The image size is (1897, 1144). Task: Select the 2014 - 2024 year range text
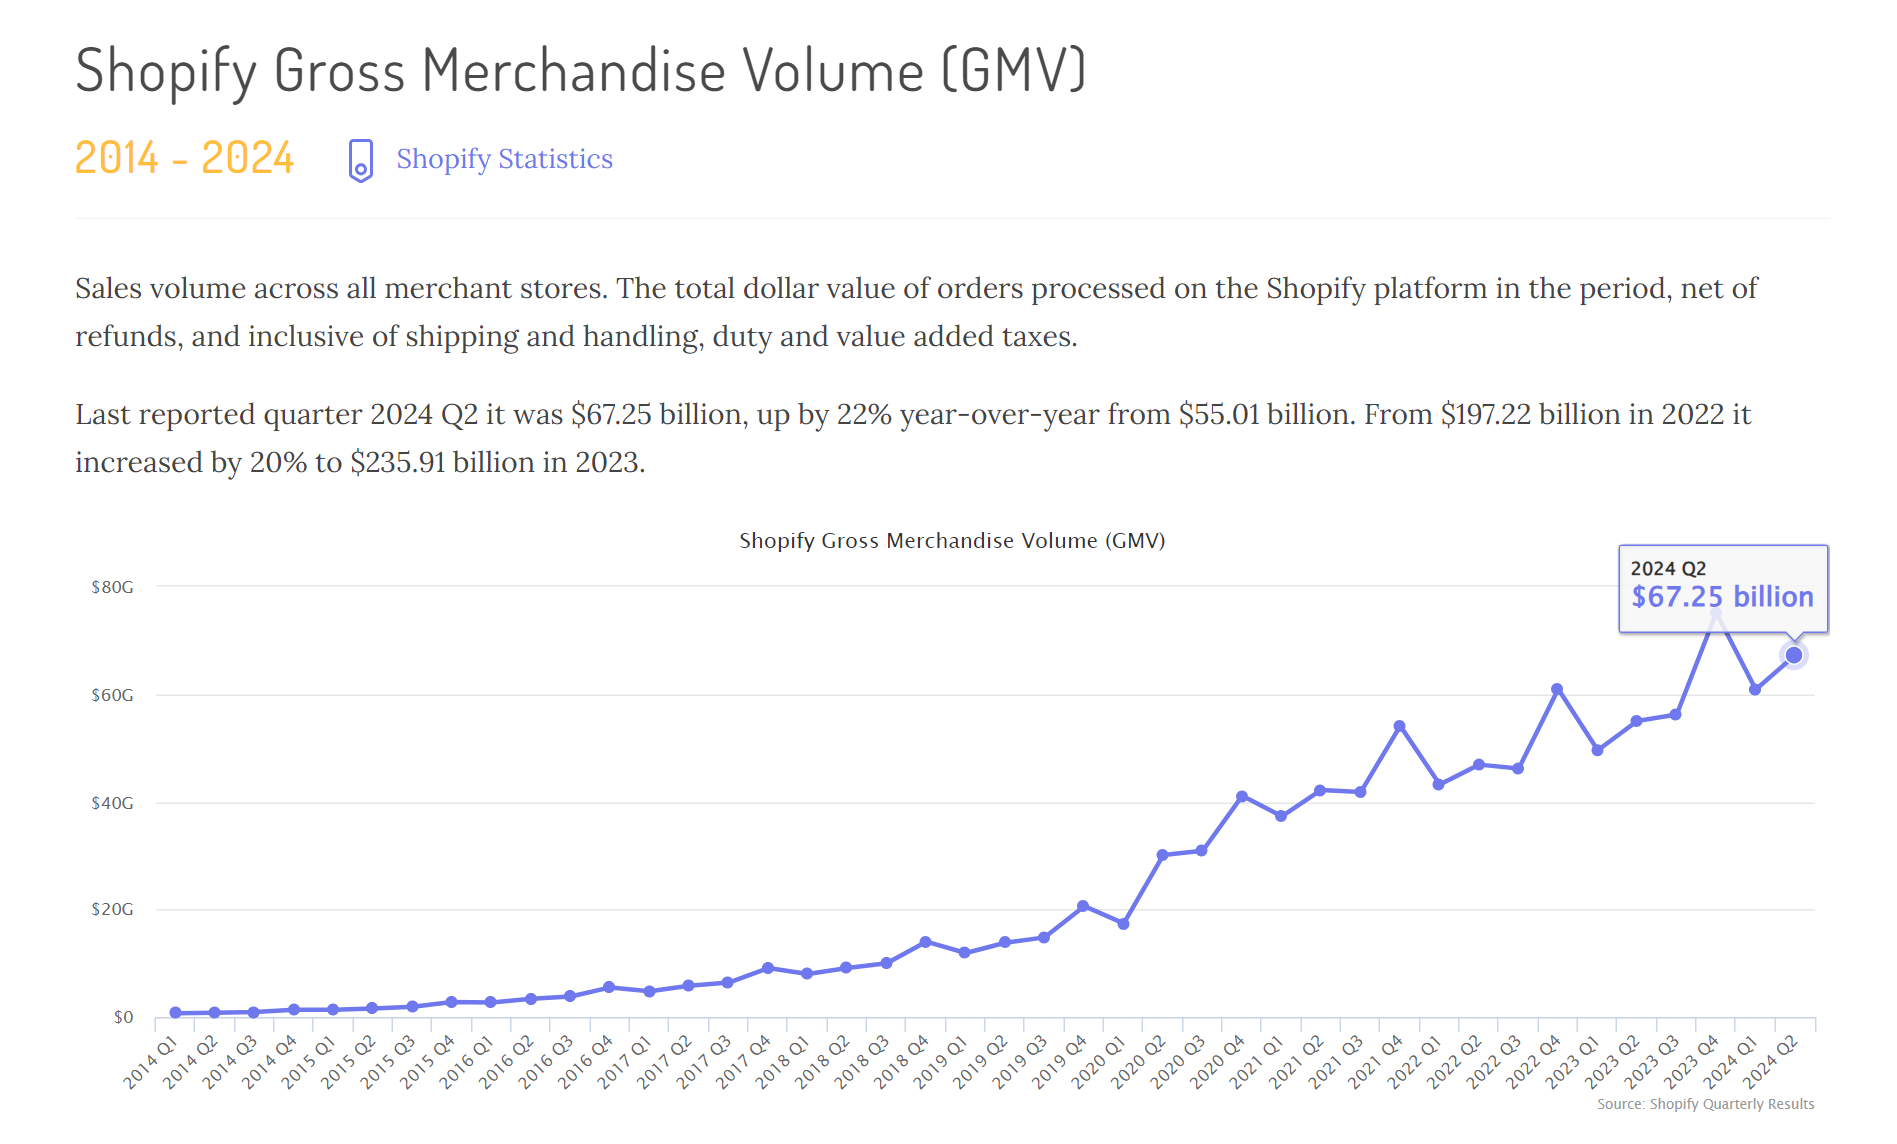[184, 158]
